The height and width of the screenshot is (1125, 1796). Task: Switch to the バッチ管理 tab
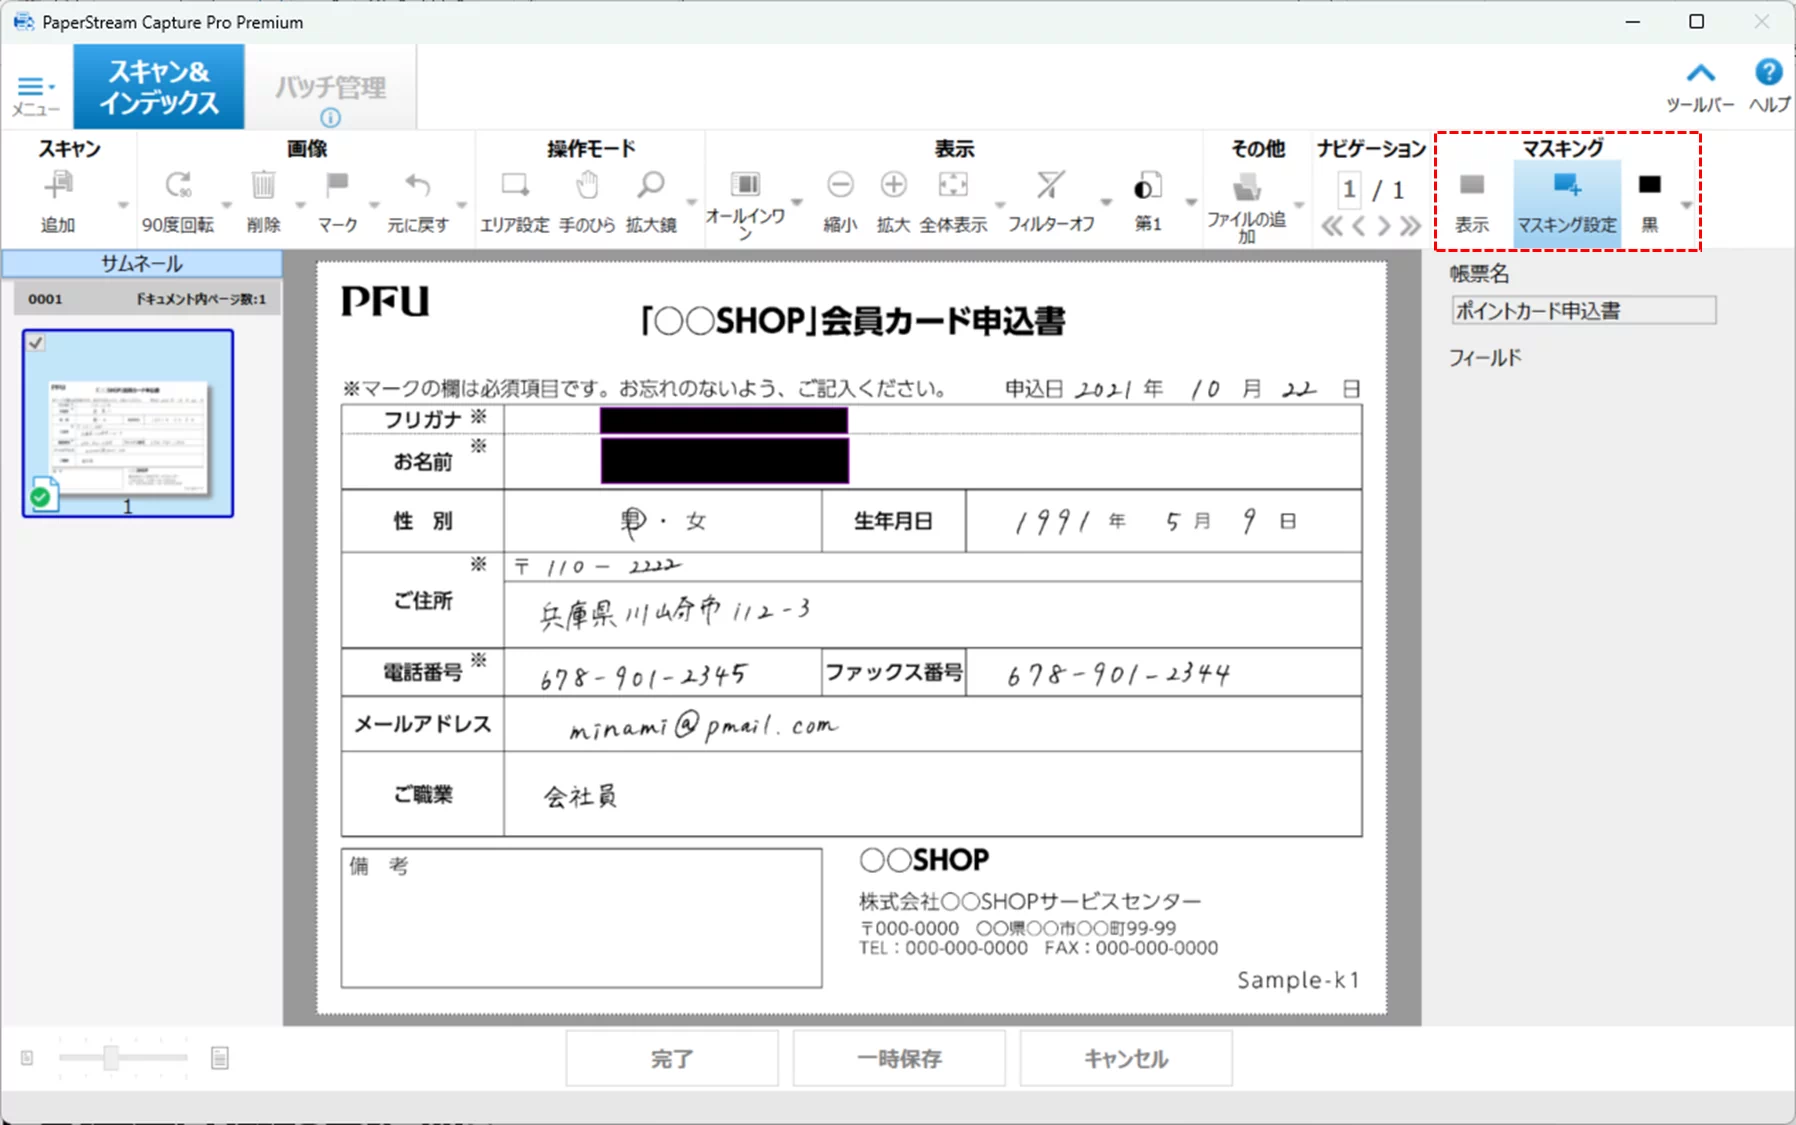coord(330,88)
